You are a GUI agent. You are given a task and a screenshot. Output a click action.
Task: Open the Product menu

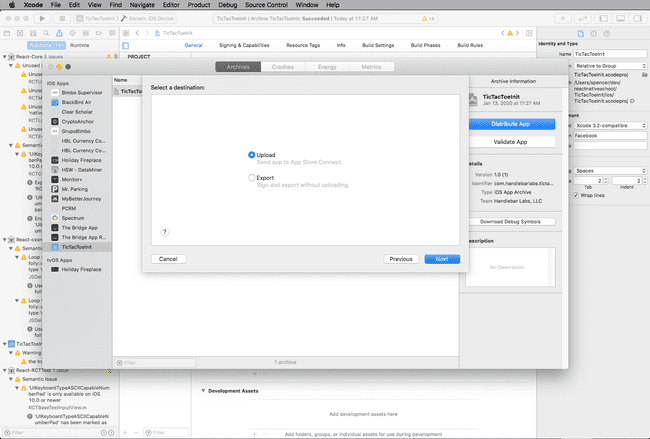pyautogui.click(x=199, y=5)
